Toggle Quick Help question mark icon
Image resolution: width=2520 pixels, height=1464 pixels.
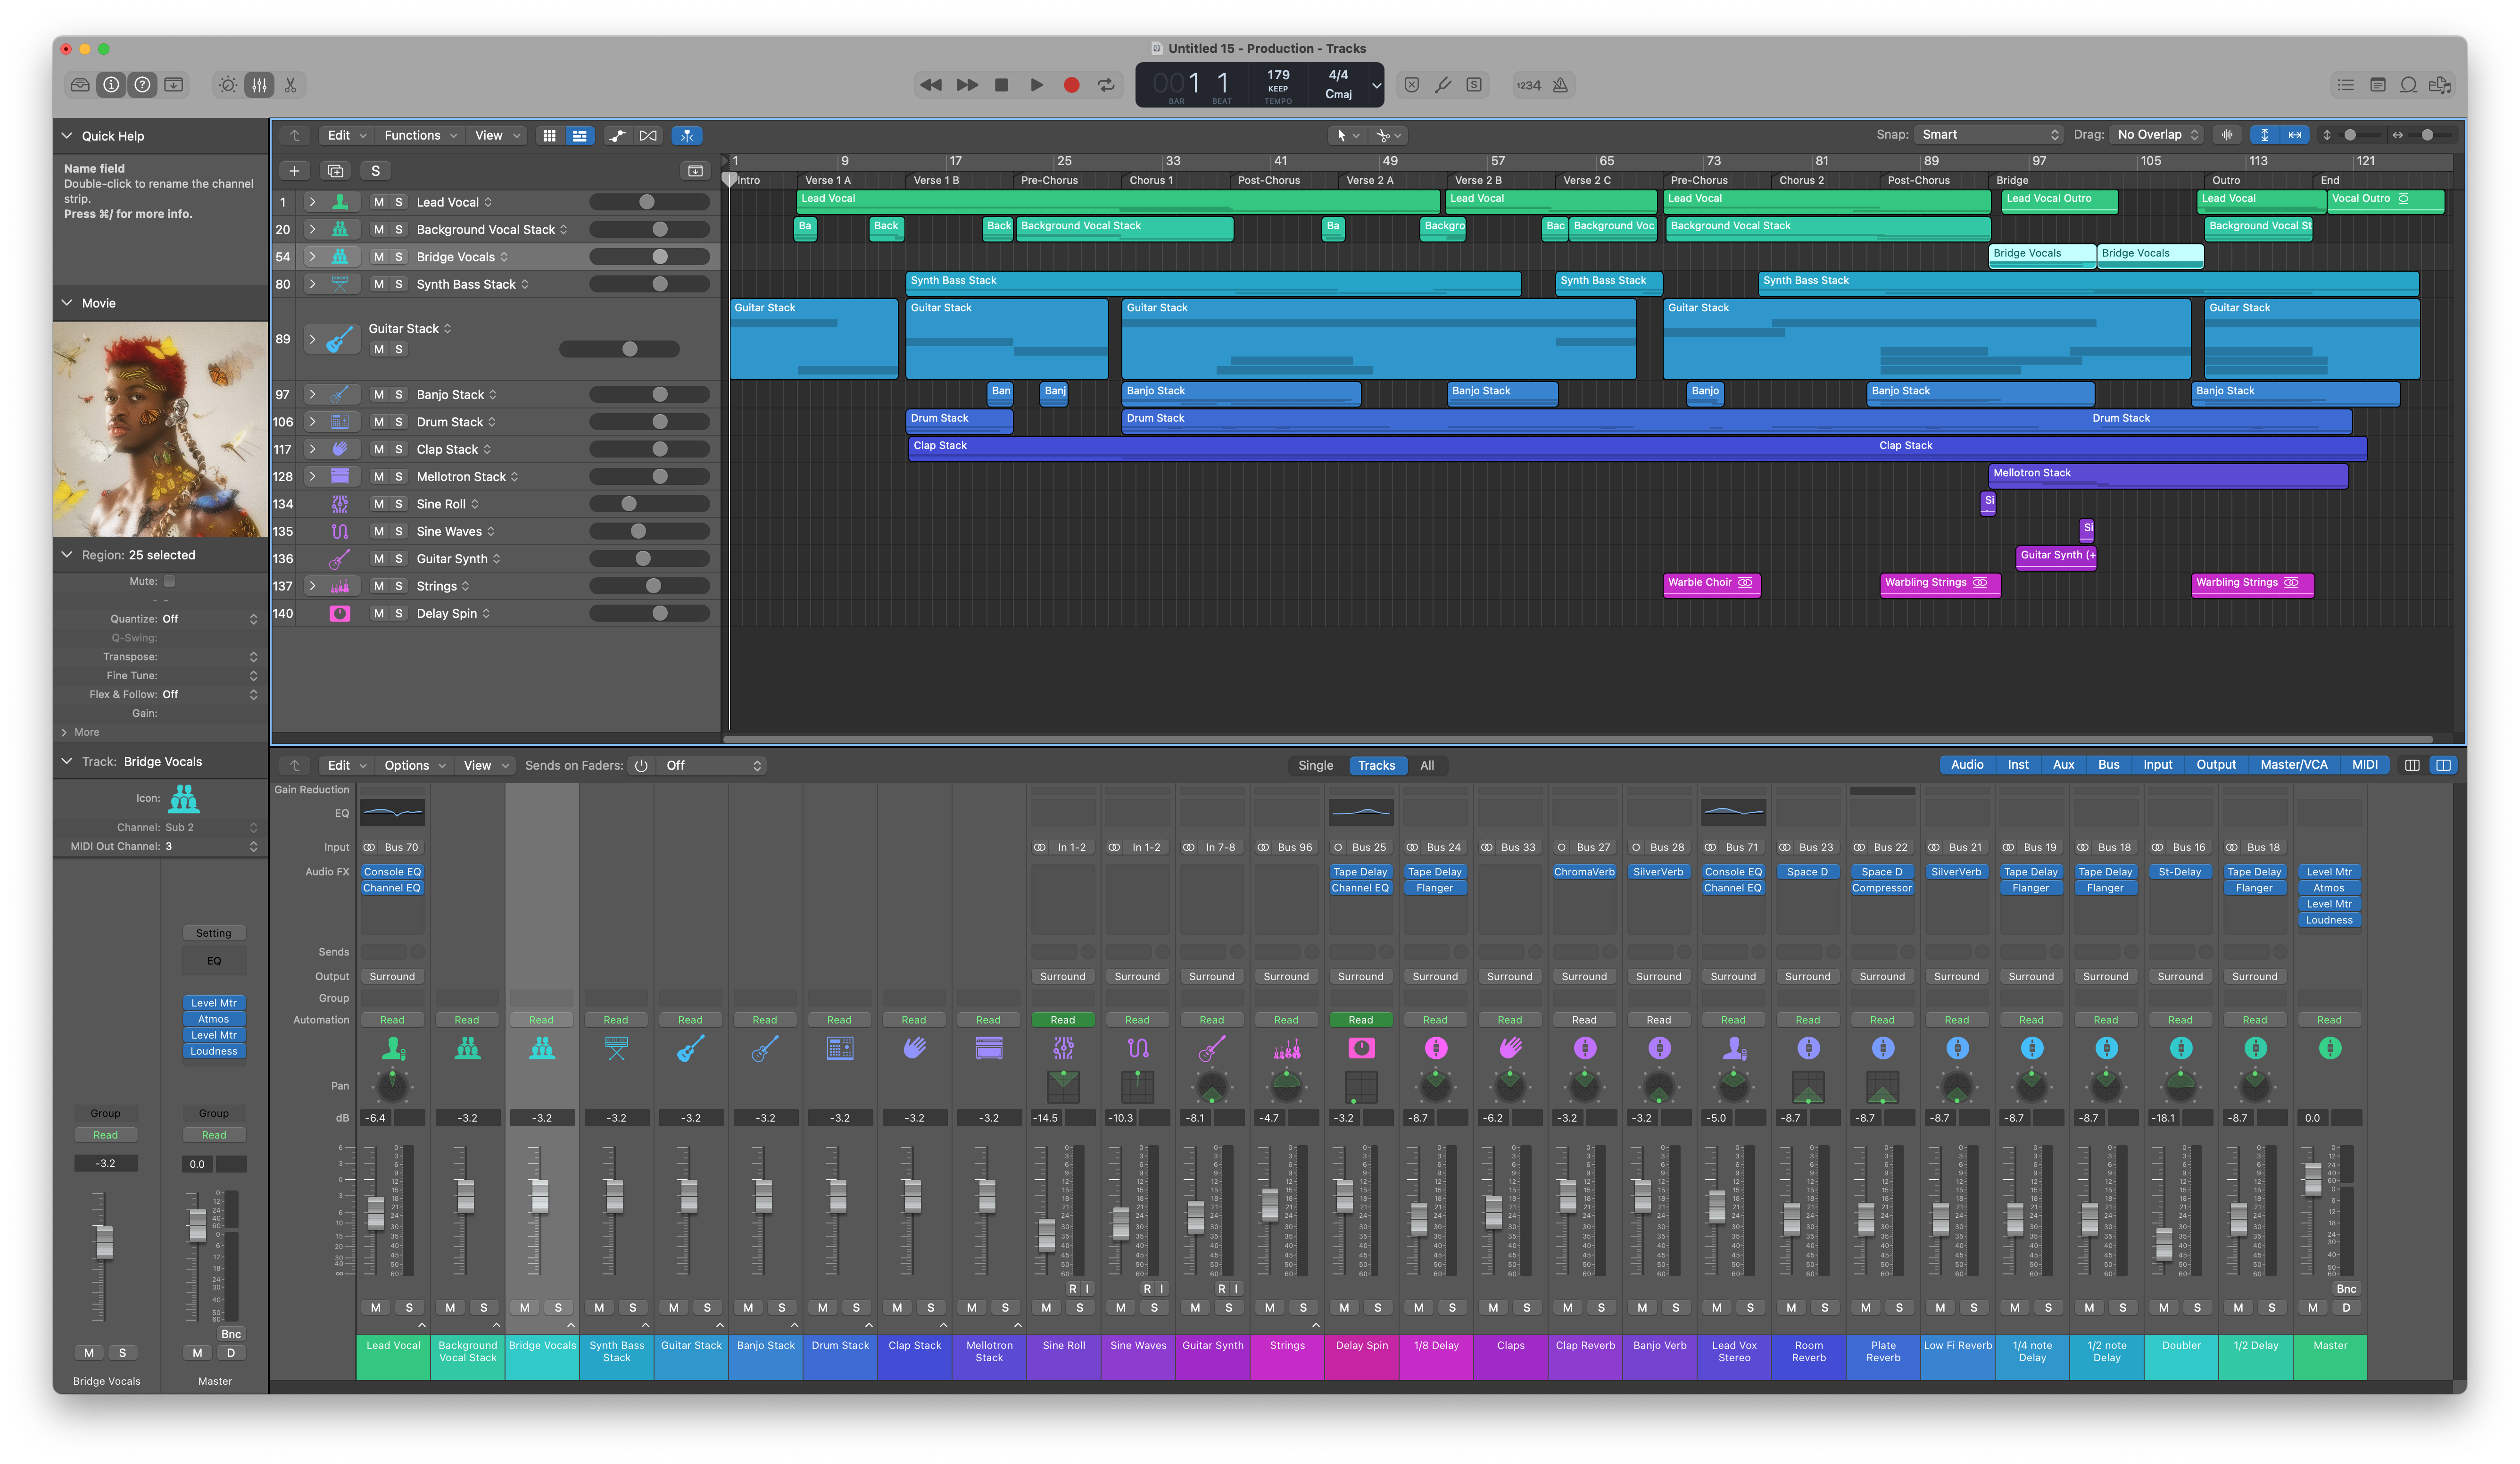pos(143,85)
